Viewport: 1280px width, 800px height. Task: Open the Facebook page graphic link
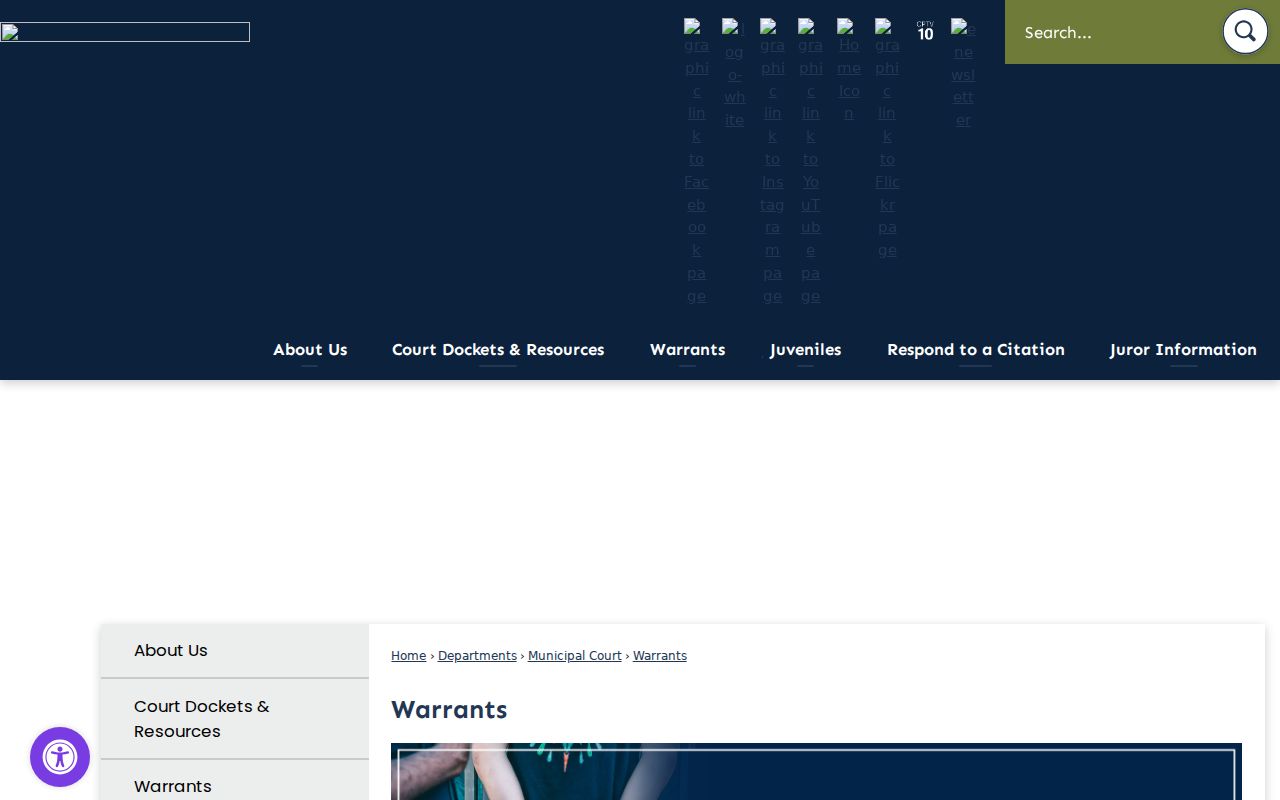coord(696,161)
